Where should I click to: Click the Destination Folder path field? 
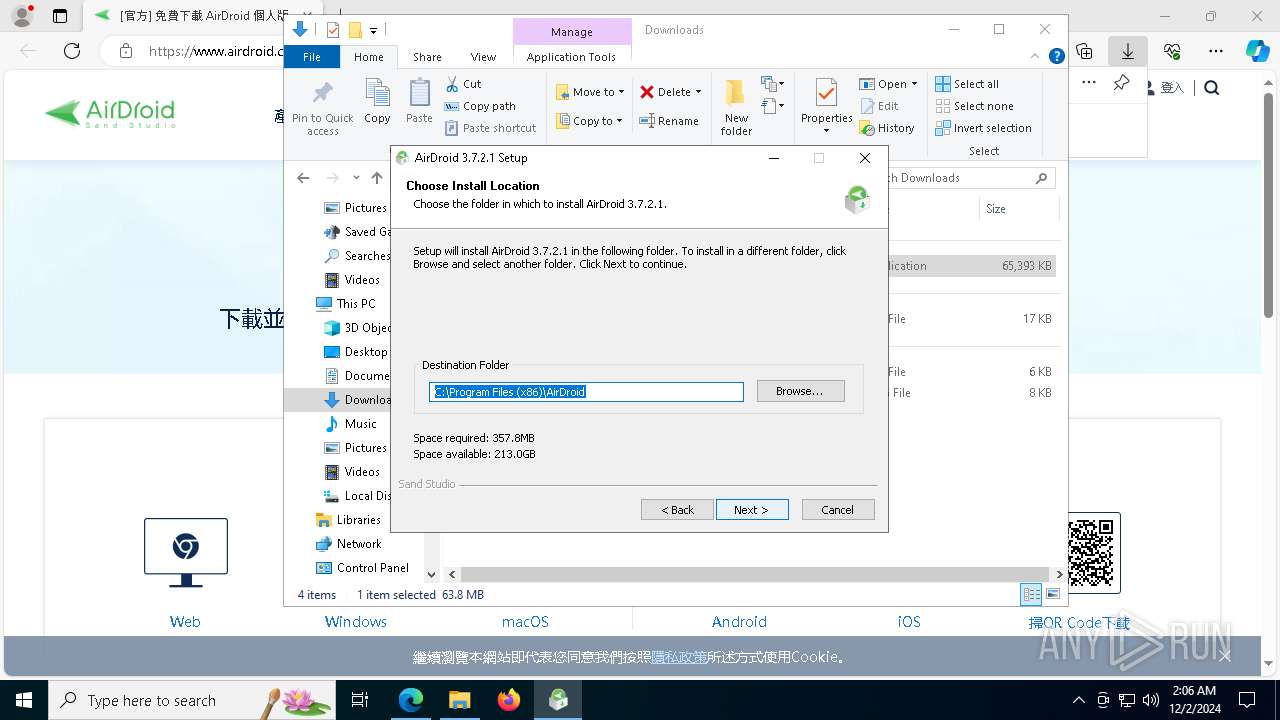pos(586,392)
